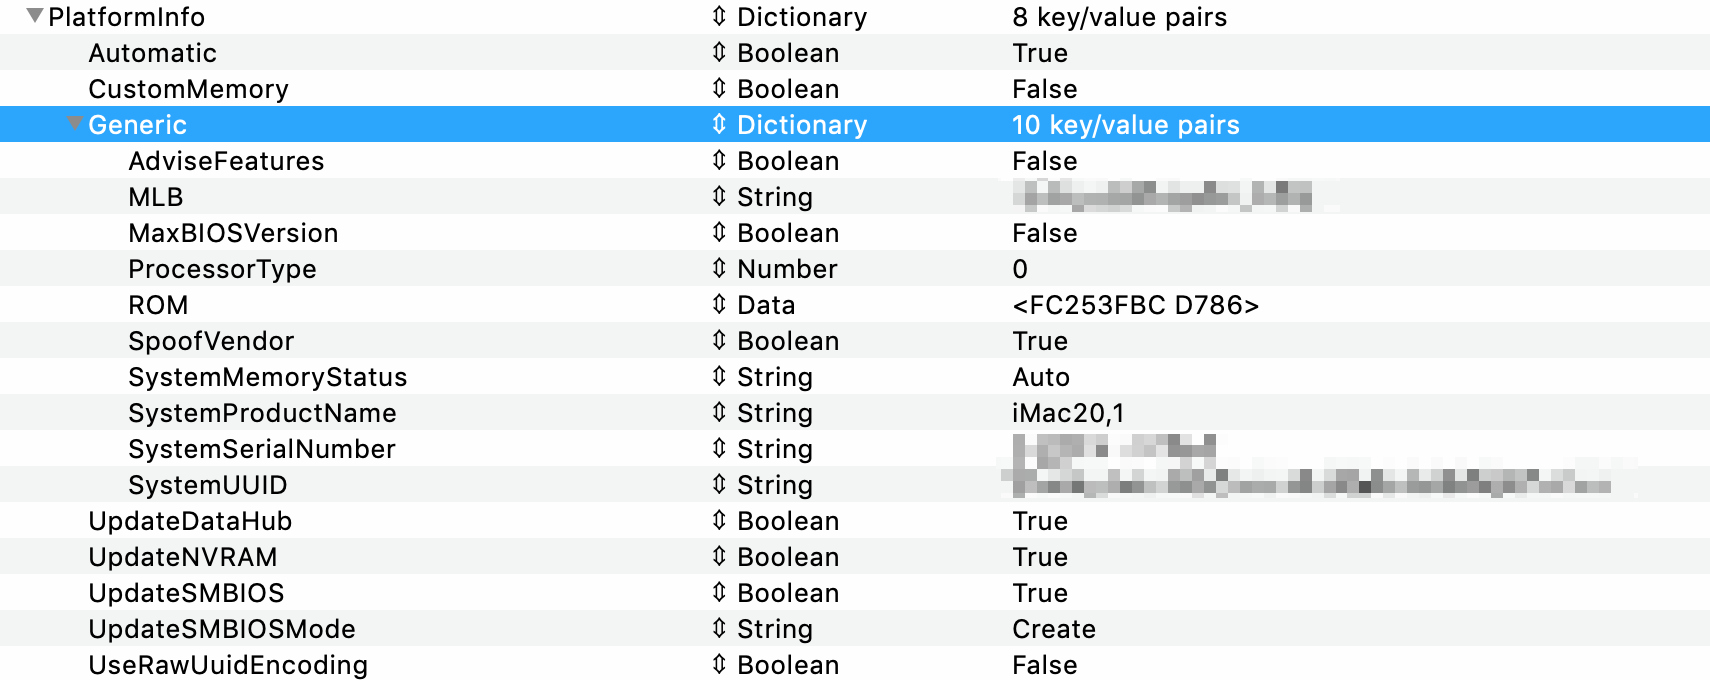1710x680 pixels.
Task: Click the ProcessorType number value 0
Action: tap(1020, 269)
